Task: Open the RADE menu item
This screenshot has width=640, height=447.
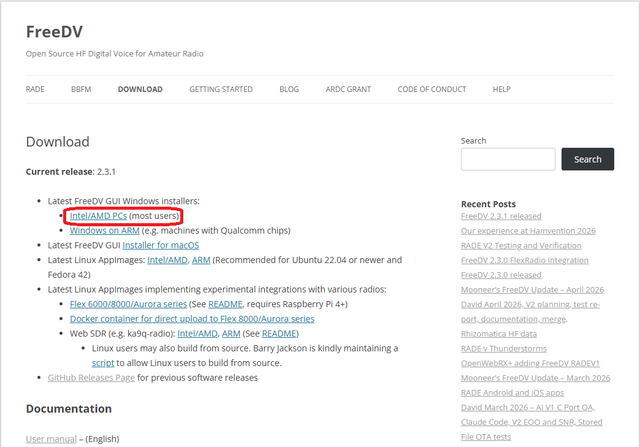Action: [35, 89]
